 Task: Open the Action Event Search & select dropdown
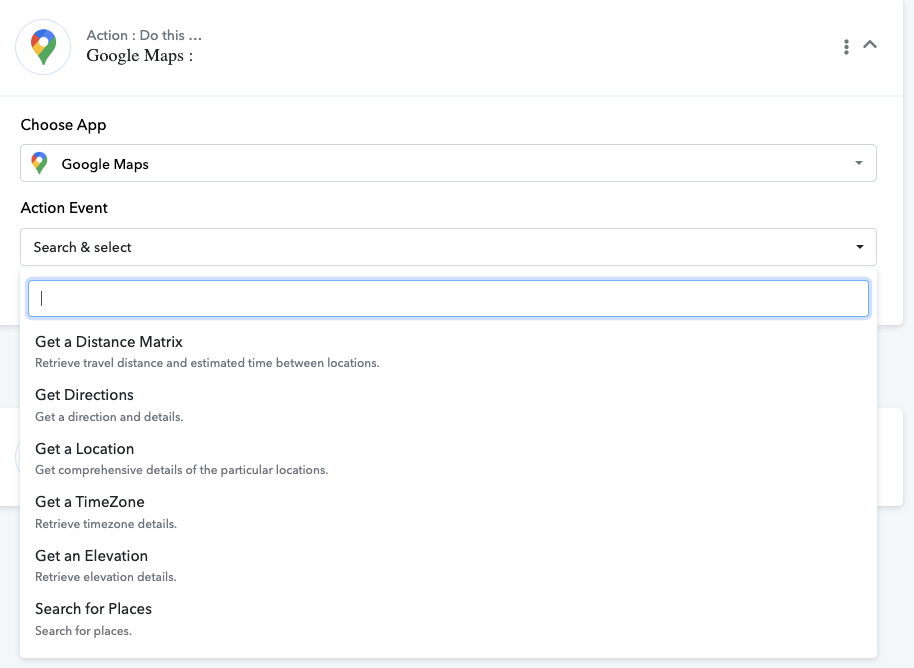tap(448, 247)
